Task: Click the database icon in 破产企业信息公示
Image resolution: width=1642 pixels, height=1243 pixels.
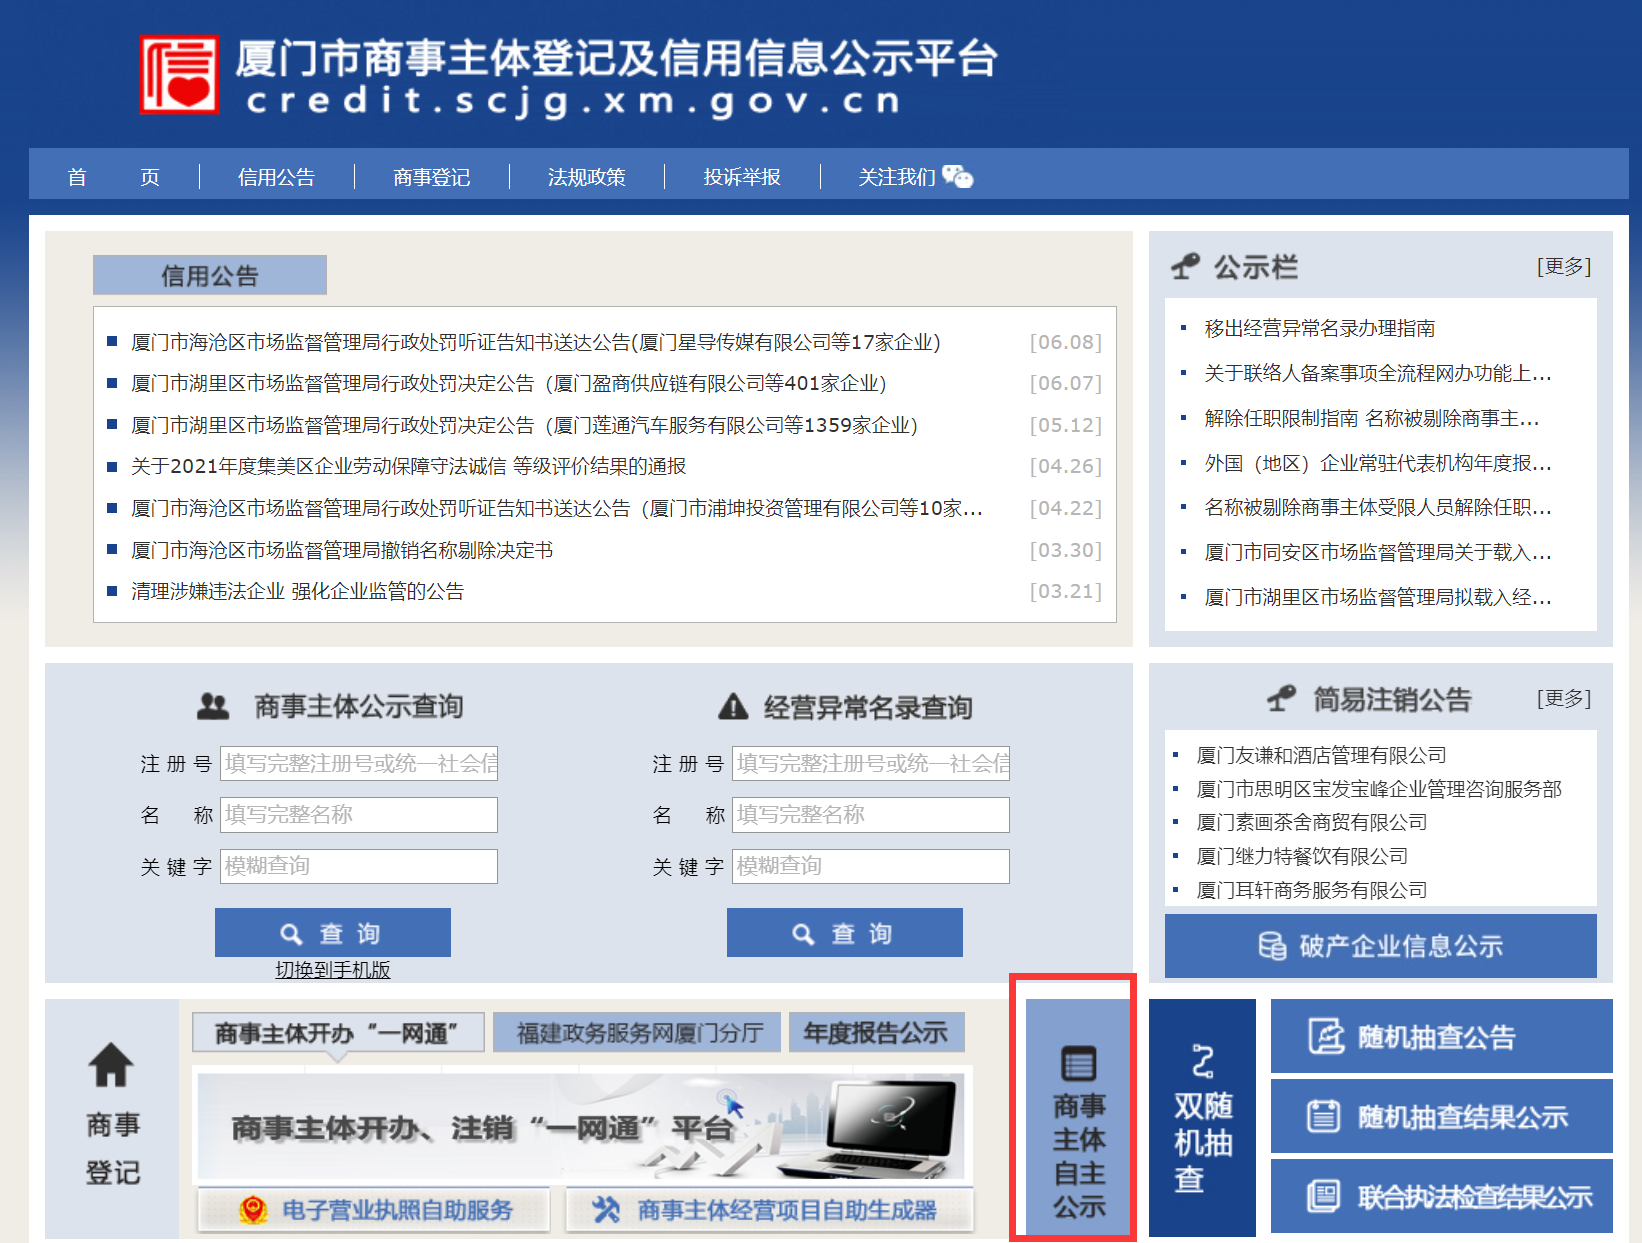Action: coord(1272,946)
